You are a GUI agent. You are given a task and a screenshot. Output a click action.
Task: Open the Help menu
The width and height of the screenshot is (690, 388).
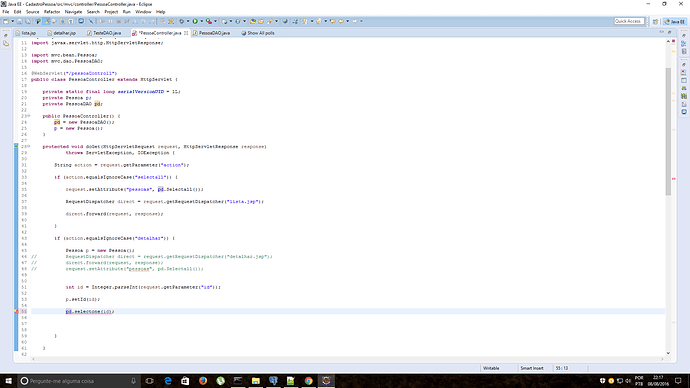tap(161, 12)
